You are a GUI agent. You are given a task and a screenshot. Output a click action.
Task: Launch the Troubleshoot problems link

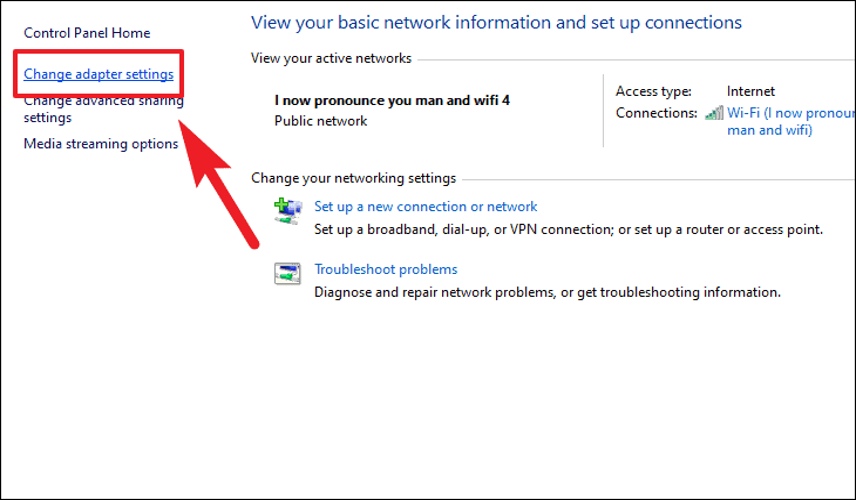[x=386, y=269]
